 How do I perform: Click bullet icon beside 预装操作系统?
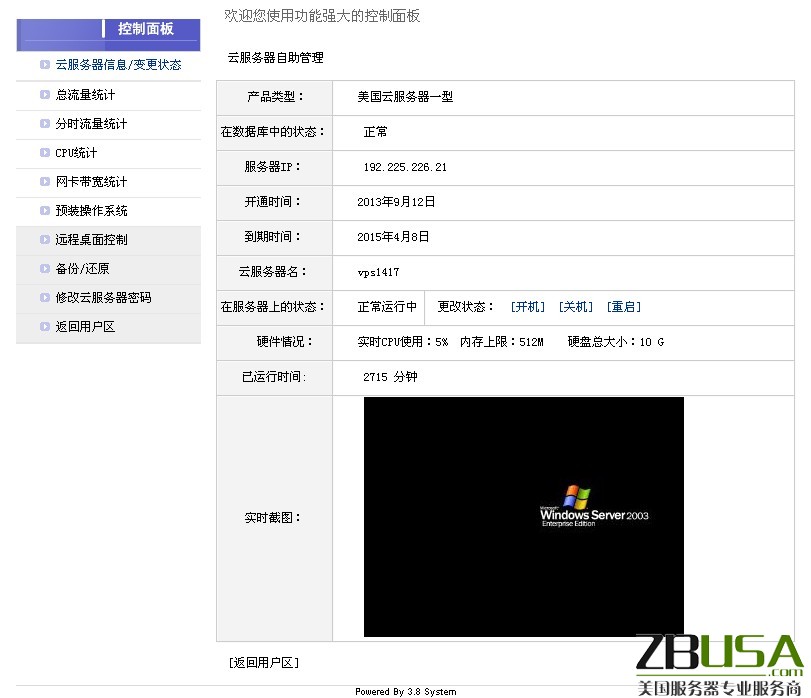point(45,210)
